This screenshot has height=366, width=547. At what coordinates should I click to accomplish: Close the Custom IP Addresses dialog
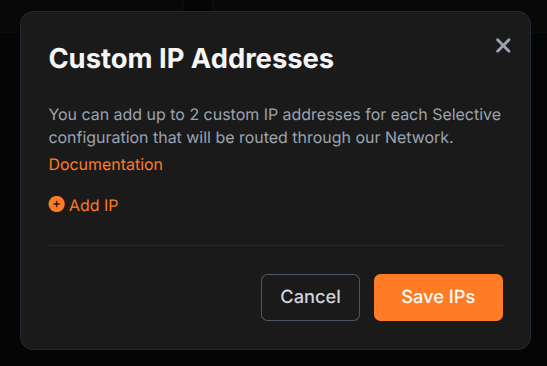[503, 46]
